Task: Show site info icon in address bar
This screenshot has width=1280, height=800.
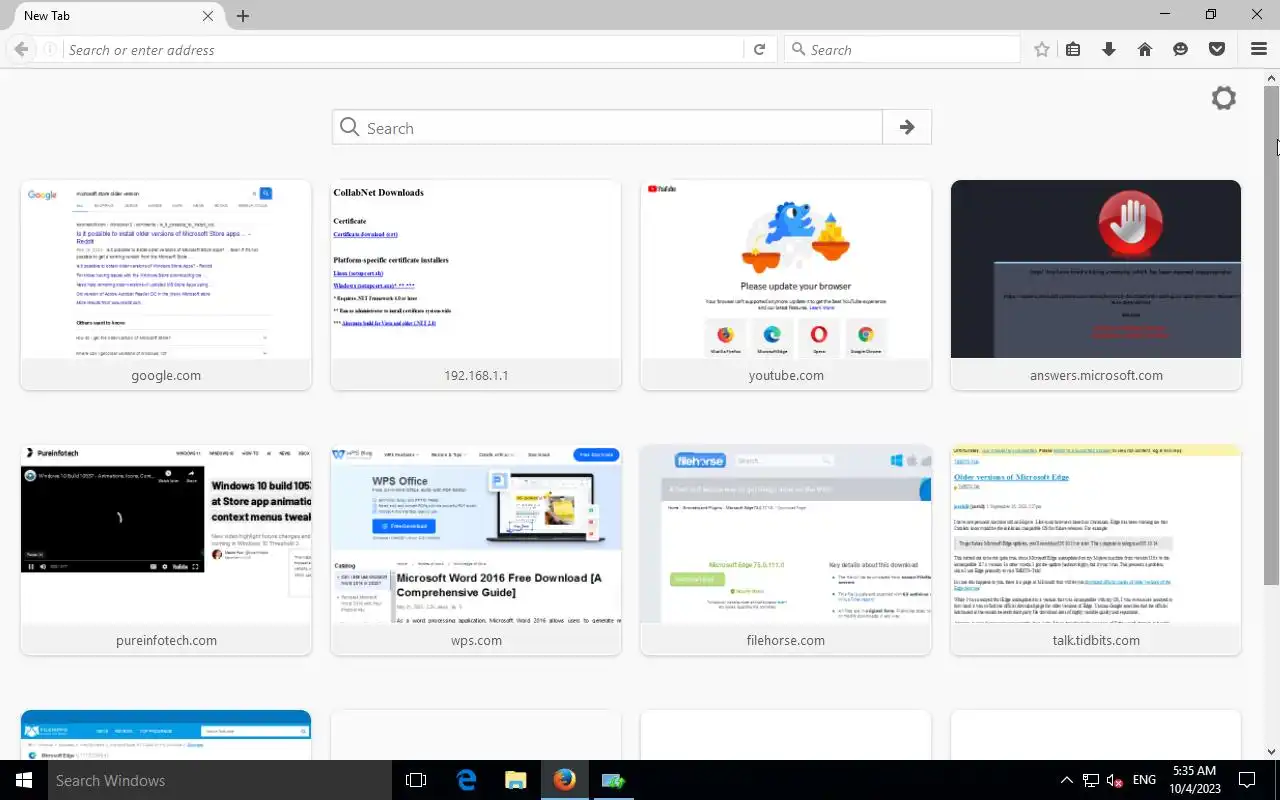Action: coord(49,49)
